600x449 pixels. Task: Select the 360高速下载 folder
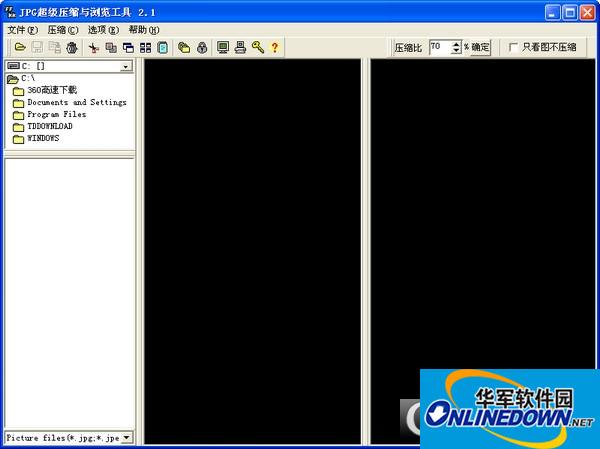(x=45, y=91)
